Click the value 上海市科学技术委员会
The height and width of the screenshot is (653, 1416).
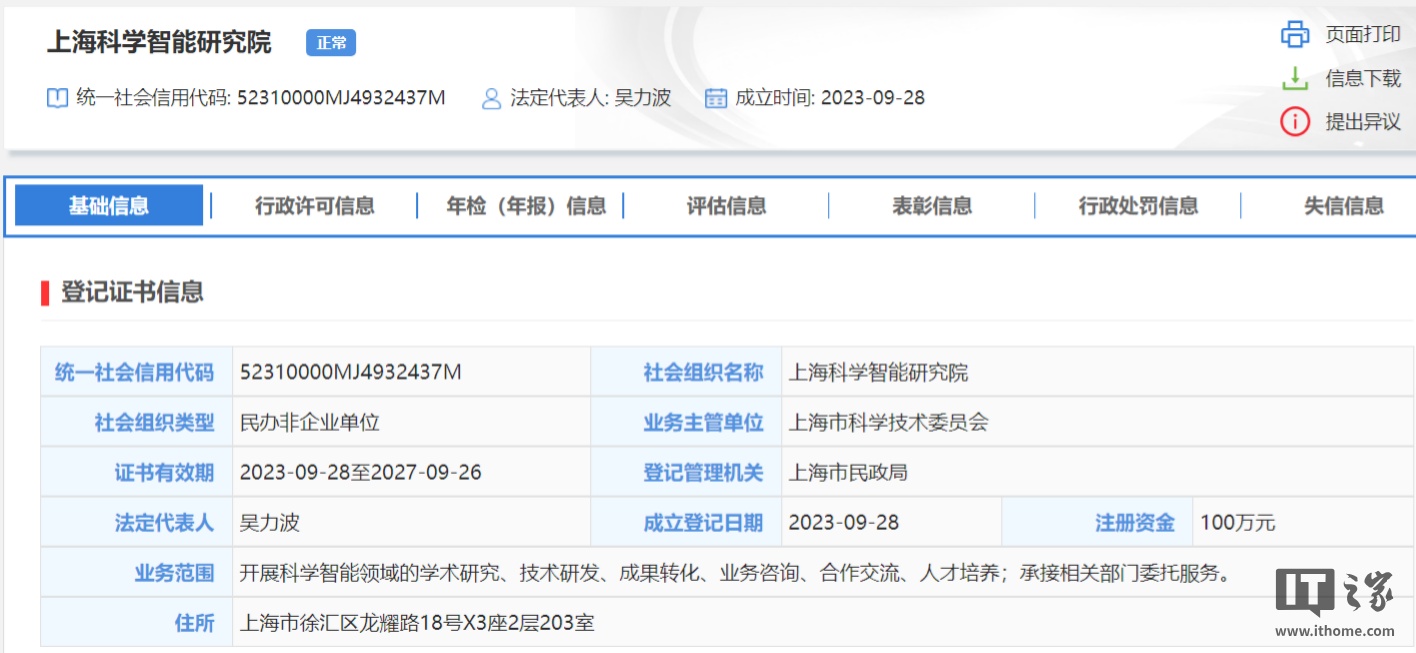tap(889, 423)
